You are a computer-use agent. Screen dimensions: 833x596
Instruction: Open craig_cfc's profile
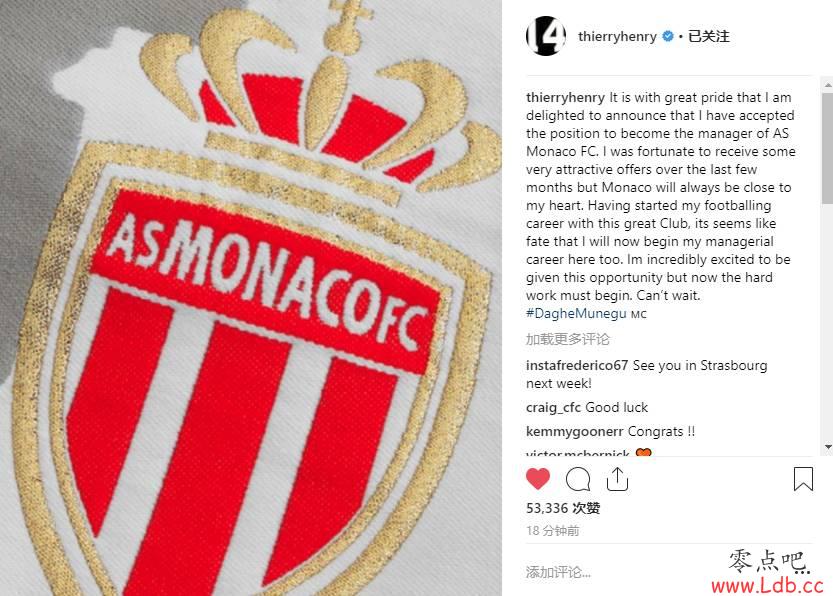point(553,407)
